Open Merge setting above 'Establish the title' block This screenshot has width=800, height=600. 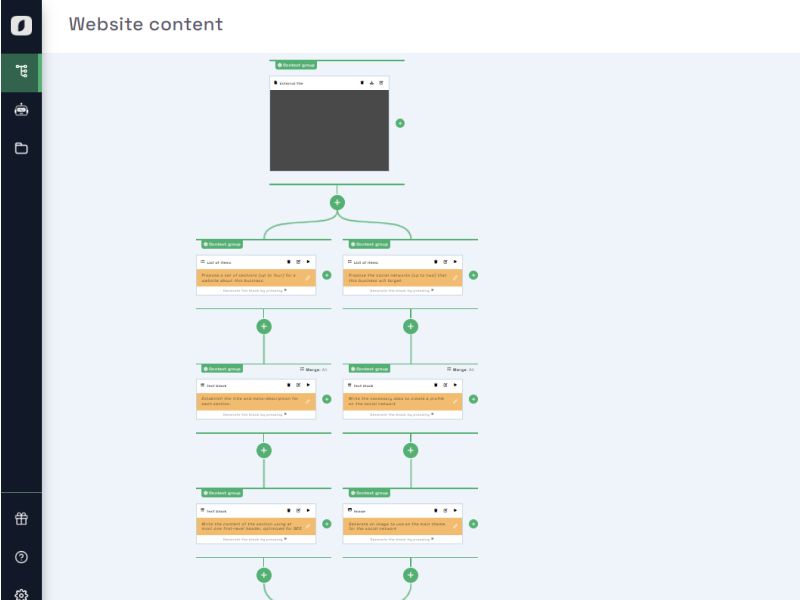point(308,369)
